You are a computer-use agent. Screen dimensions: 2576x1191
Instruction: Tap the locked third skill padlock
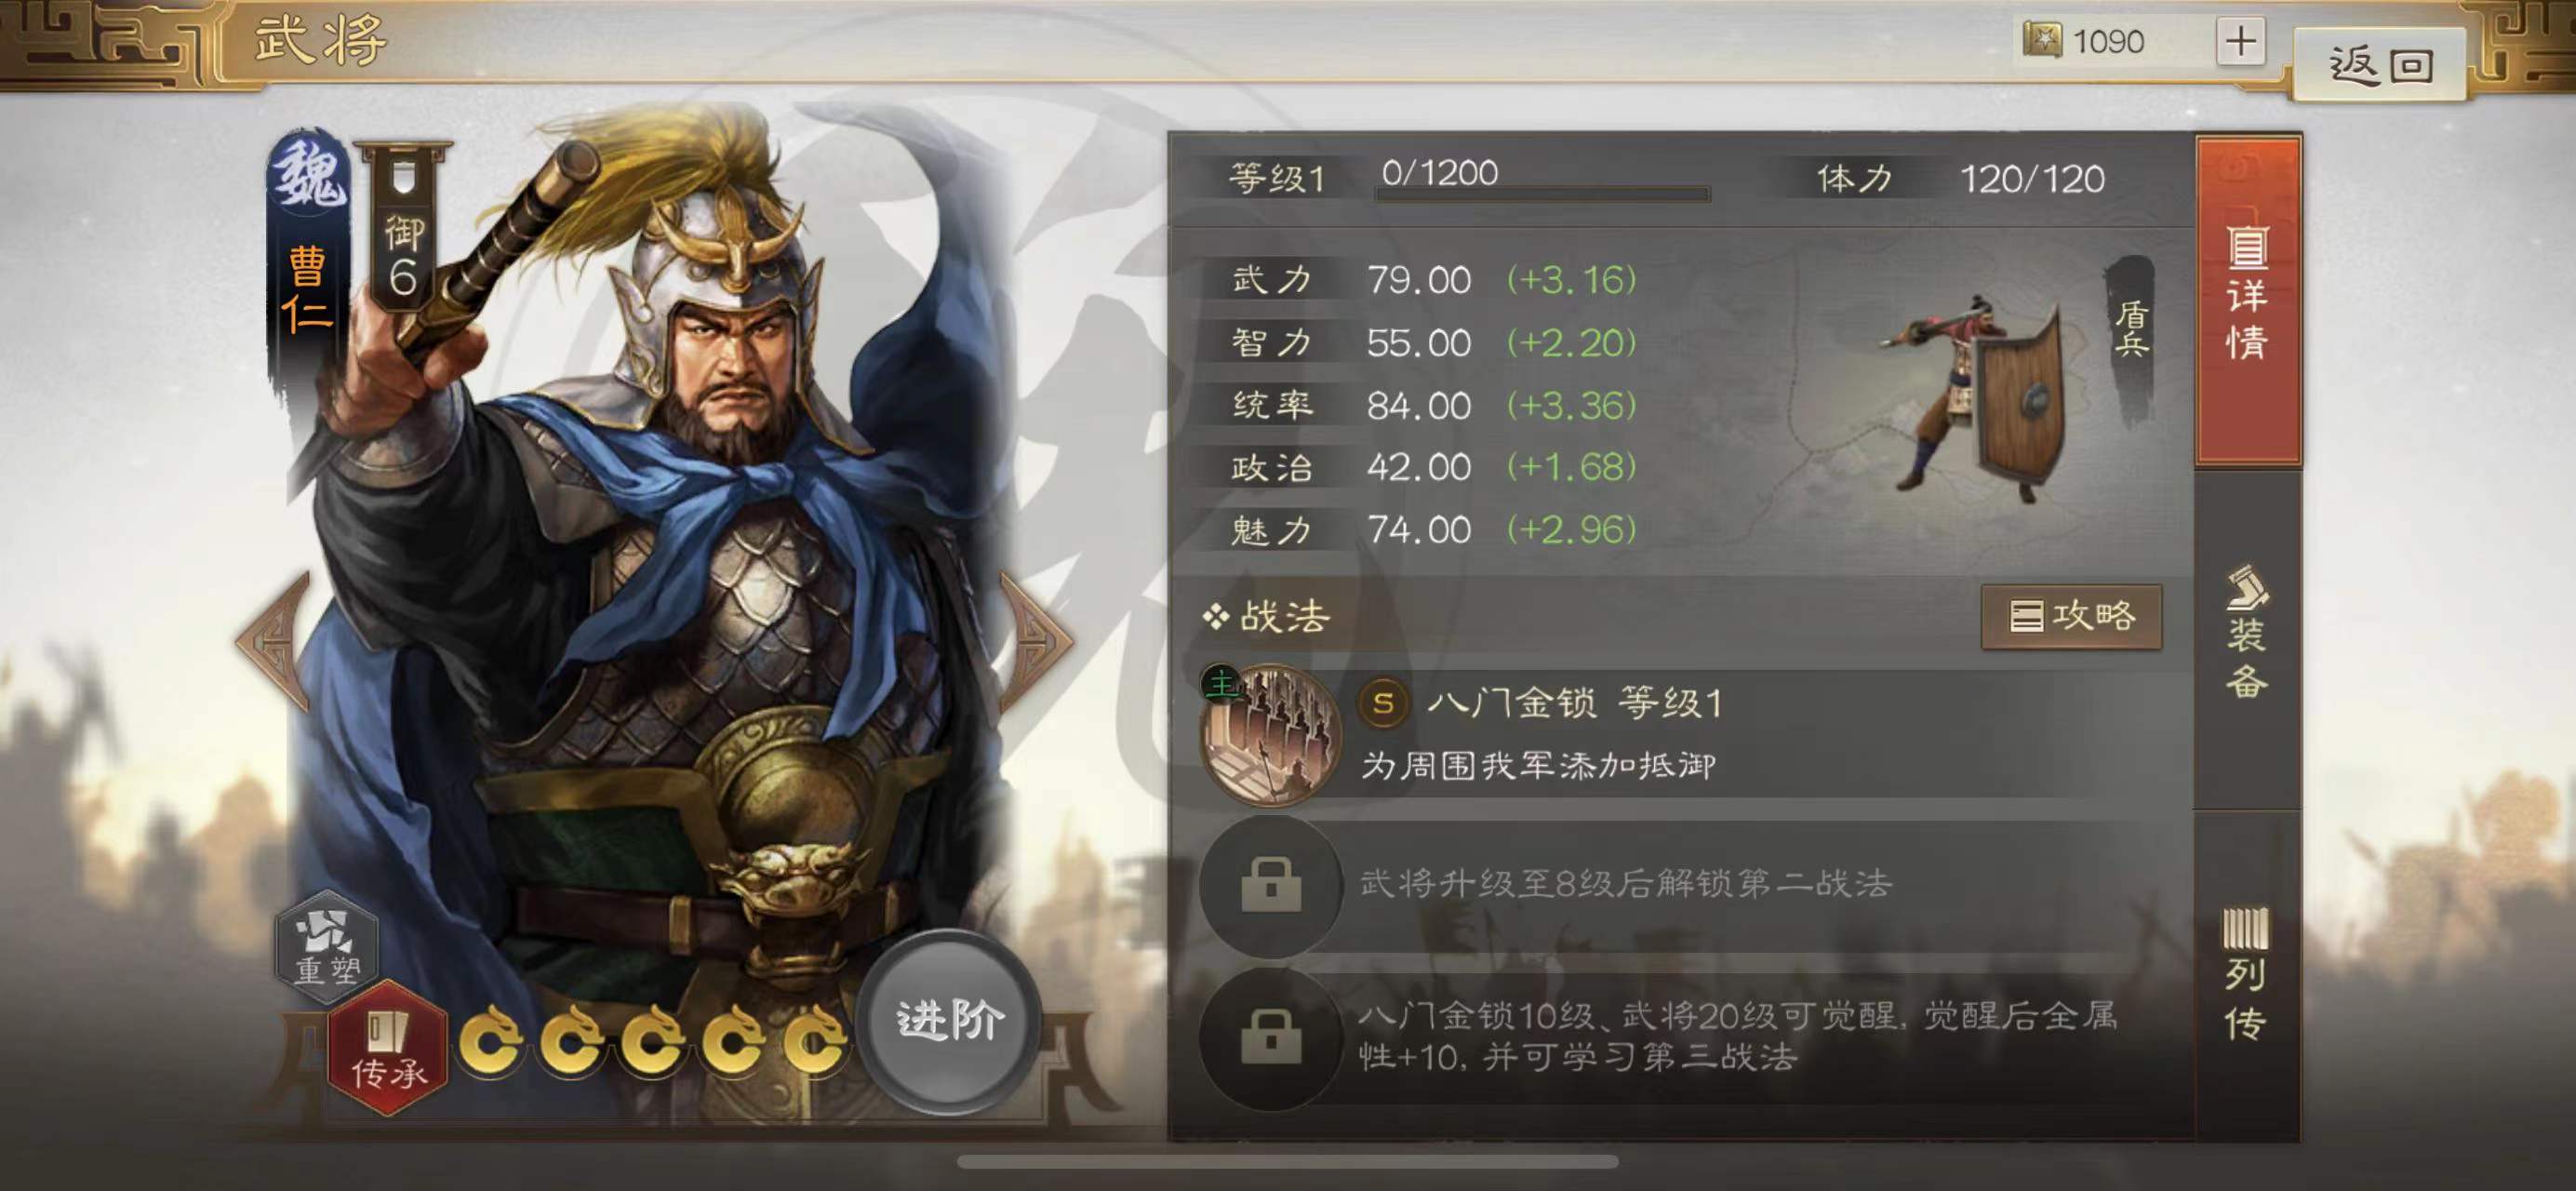(x=1270, y=1038)
